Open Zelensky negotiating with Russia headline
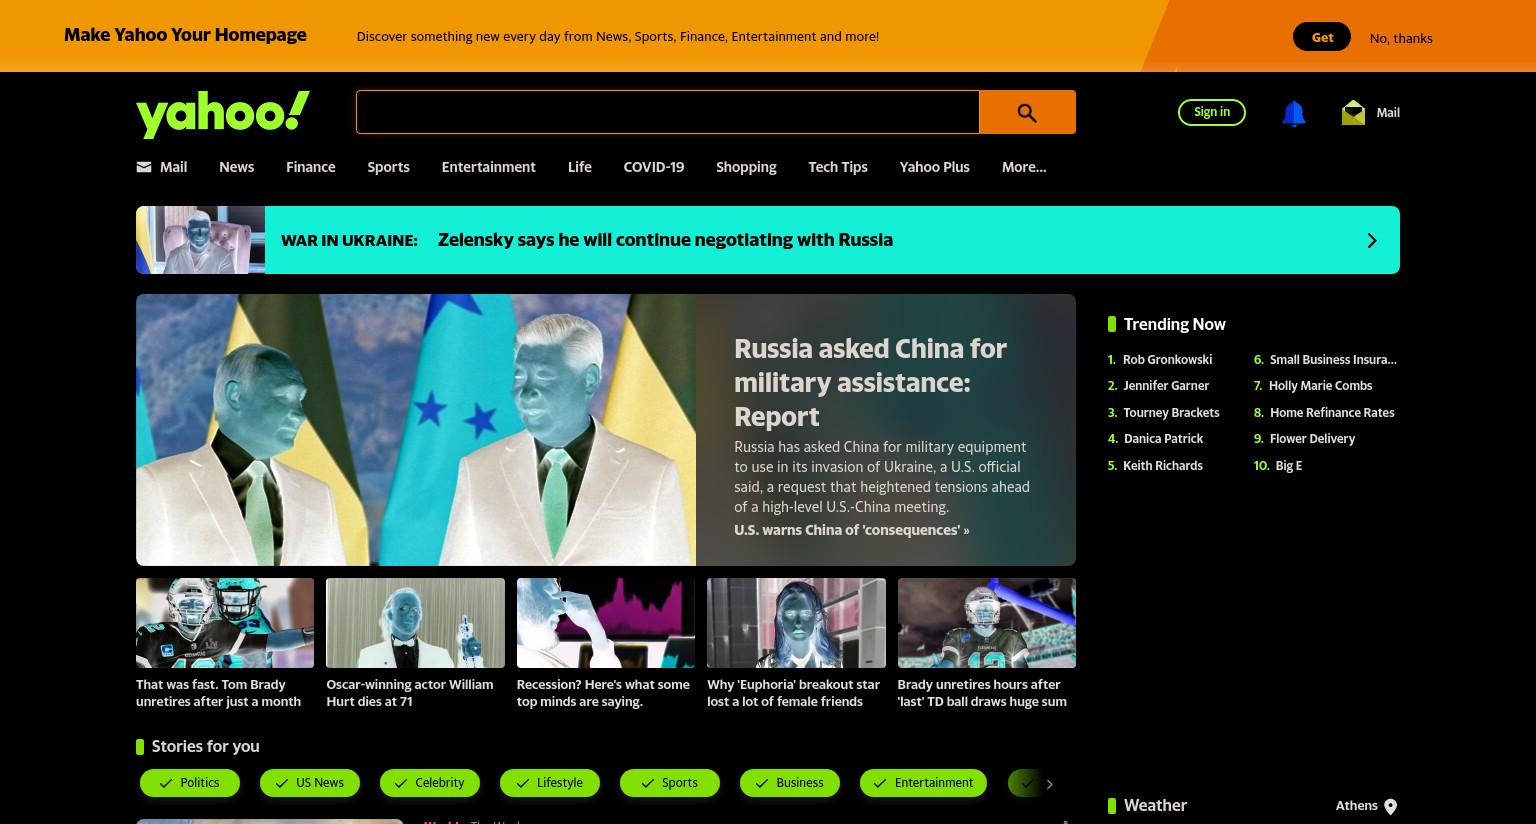The height and width of the screenshot is (824, 1536). click(665, 240)
